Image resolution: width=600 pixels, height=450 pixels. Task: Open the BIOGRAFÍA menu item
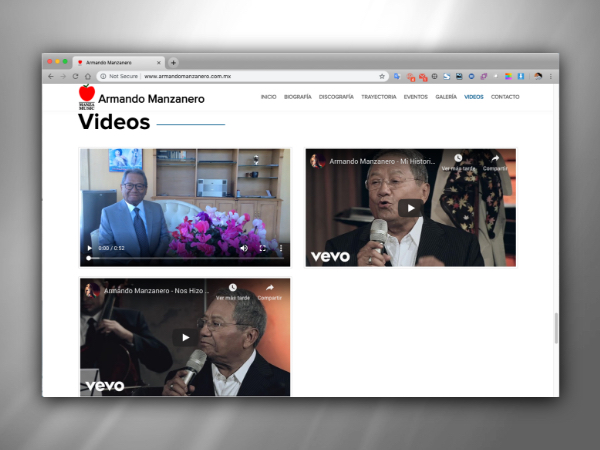click(x=298, y=97)
